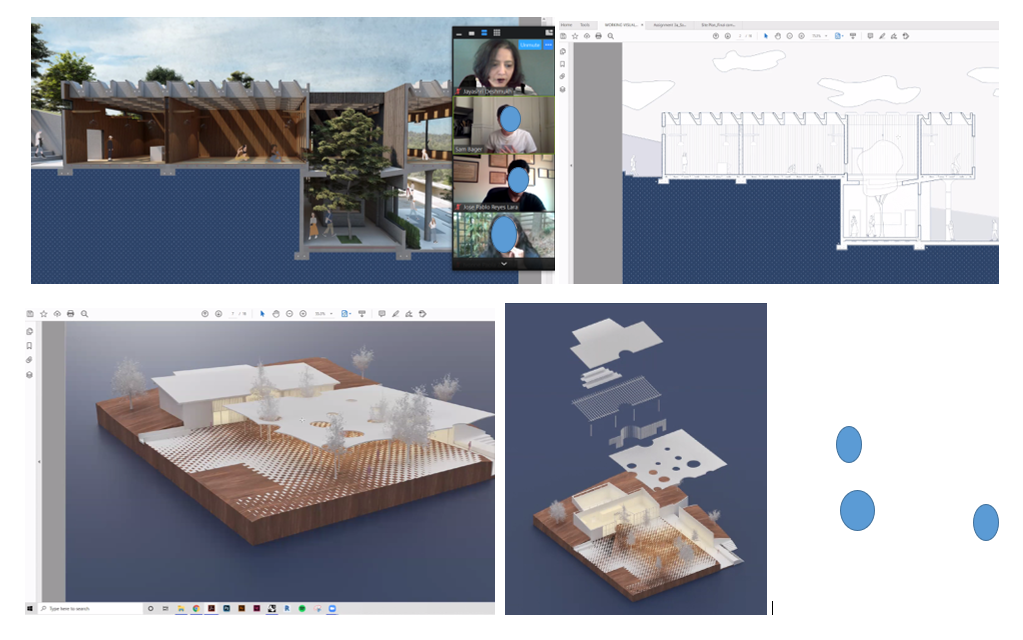The height and width of the screenshot is (640, 1023).
Task: Zoom in on section-drawing Acrobat window
Action: coord(801,36)
